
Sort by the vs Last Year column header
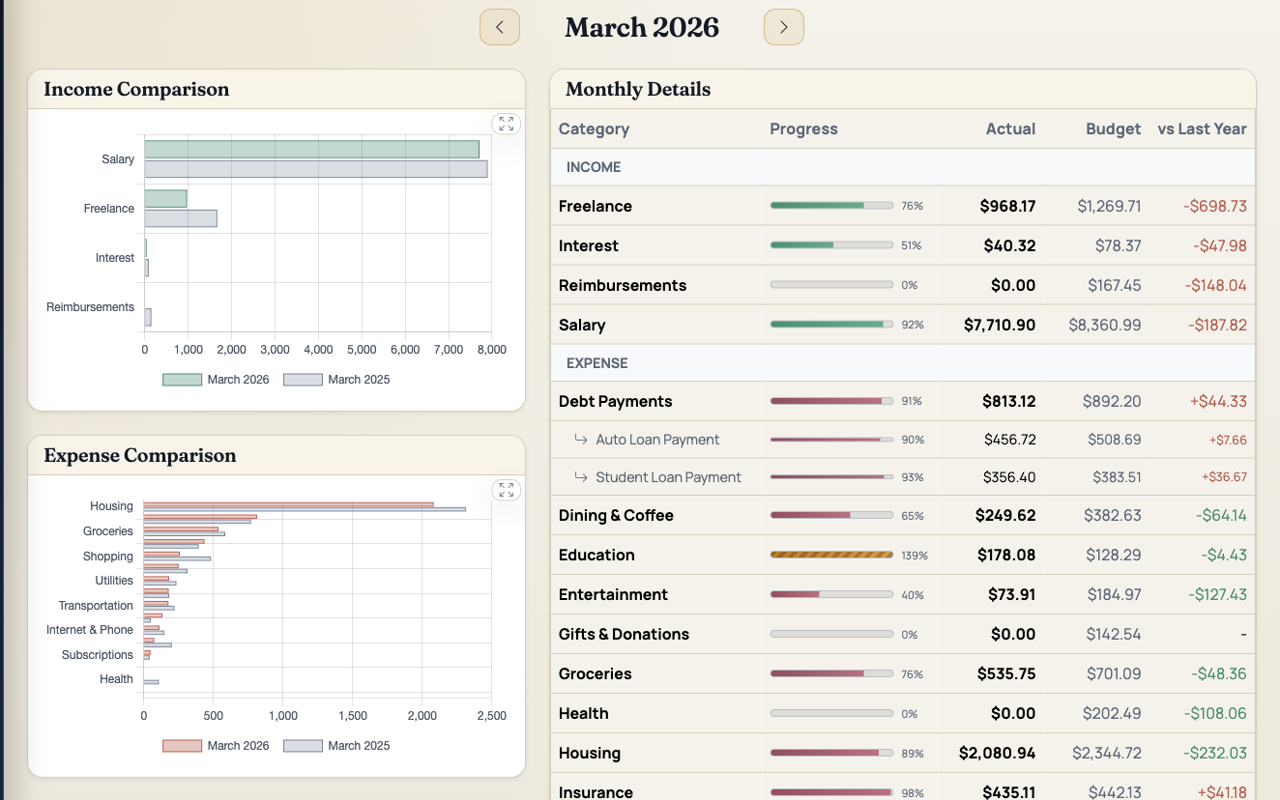[1201, 129]
